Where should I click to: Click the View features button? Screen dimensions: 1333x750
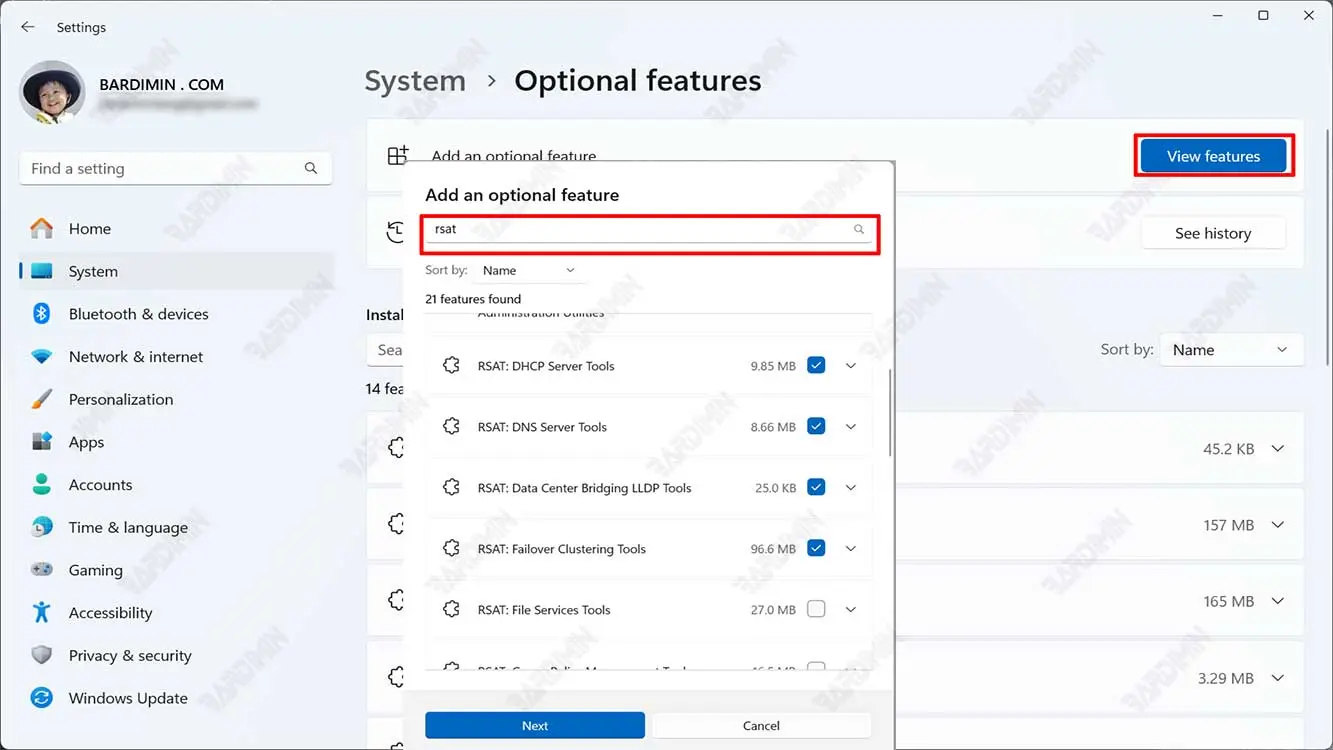pyautogui.click(x=1213, y=156)
